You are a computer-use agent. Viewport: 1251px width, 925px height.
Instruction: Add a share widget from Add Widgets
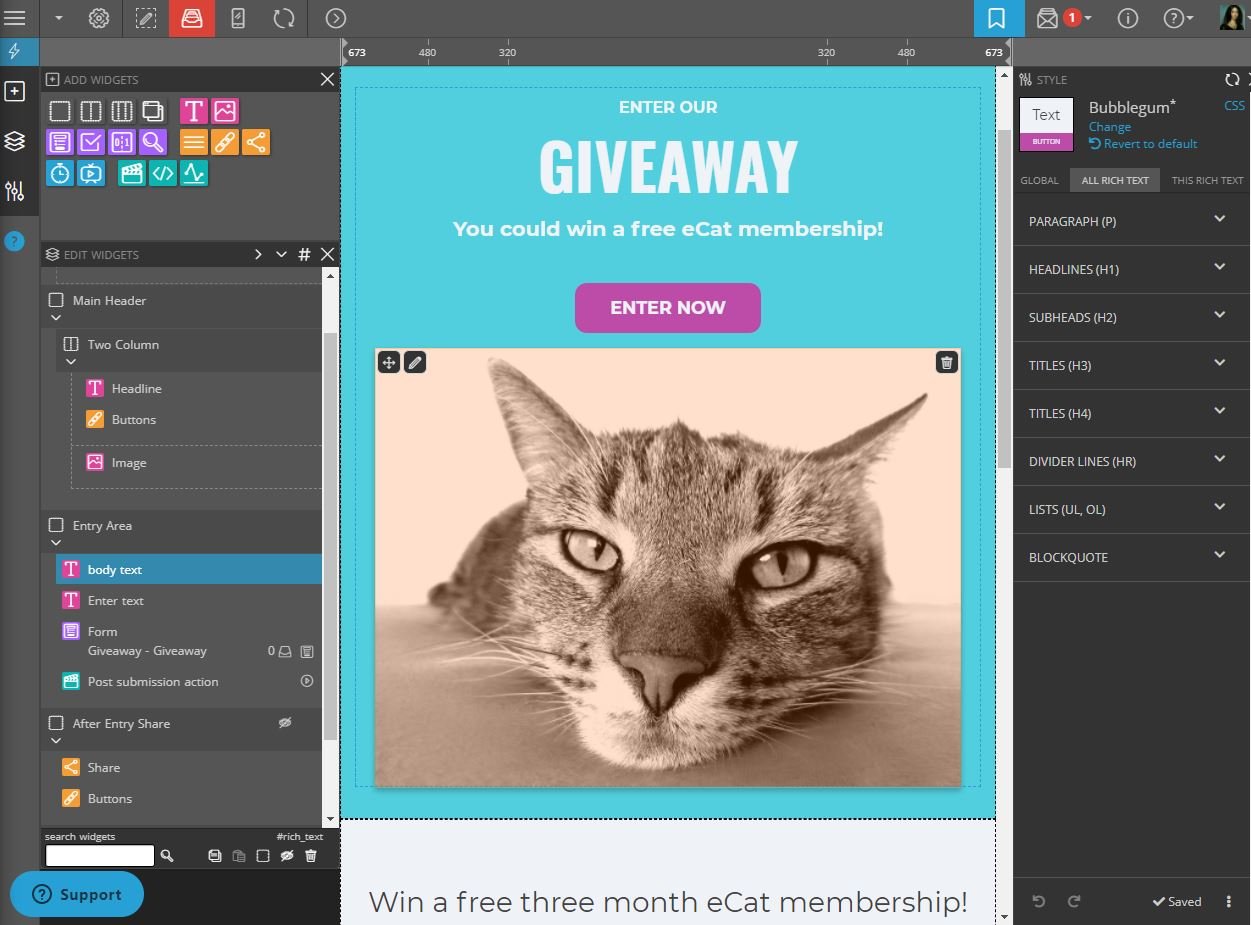pos(255,142)
